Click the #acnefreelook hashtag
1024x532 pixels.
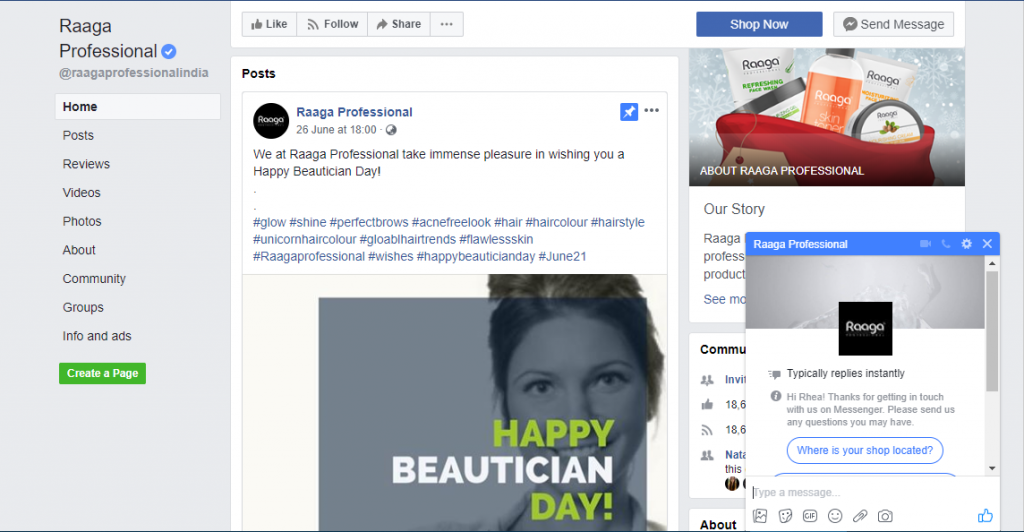point(451,223)
